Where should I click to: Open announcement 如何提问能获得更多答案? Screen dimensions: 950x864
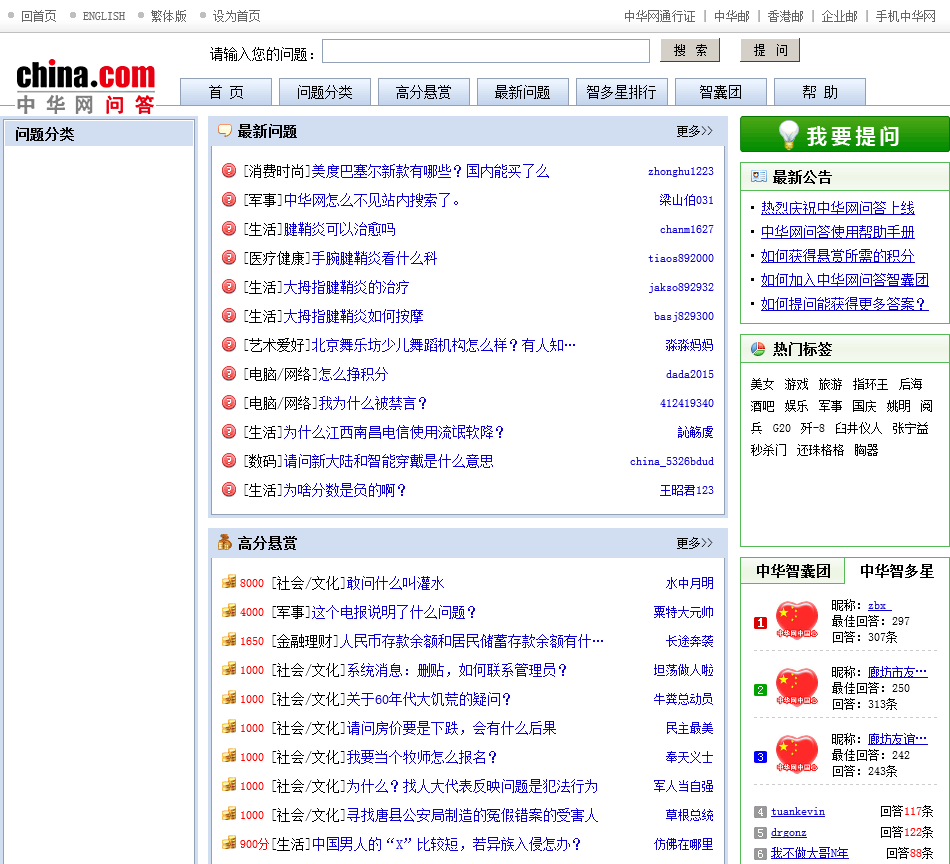pyautogui.click(x=843, y=304)
